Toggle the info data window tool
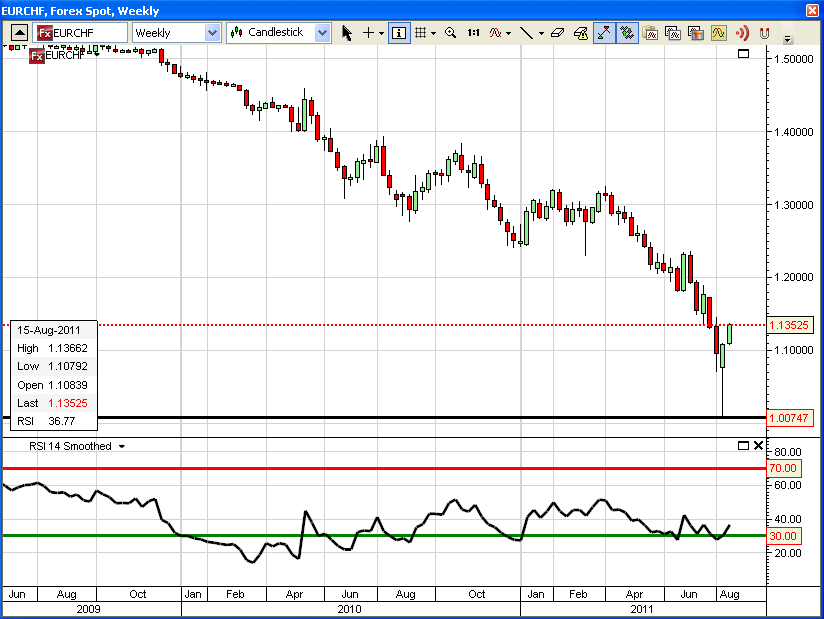The width and height of the screenshot is (824, 619). [x=399, y=32]
